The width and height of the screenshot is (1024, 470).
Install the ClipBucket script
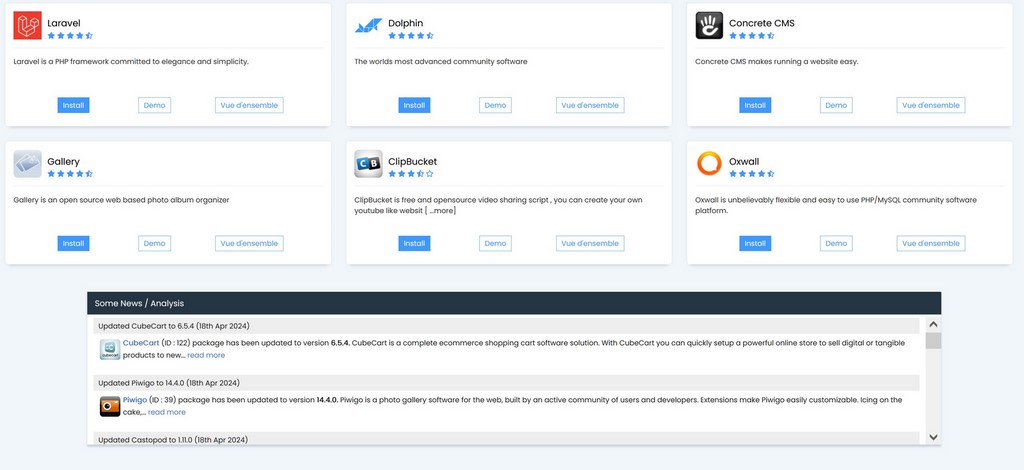pyautogui.click(x=414, y=243)
